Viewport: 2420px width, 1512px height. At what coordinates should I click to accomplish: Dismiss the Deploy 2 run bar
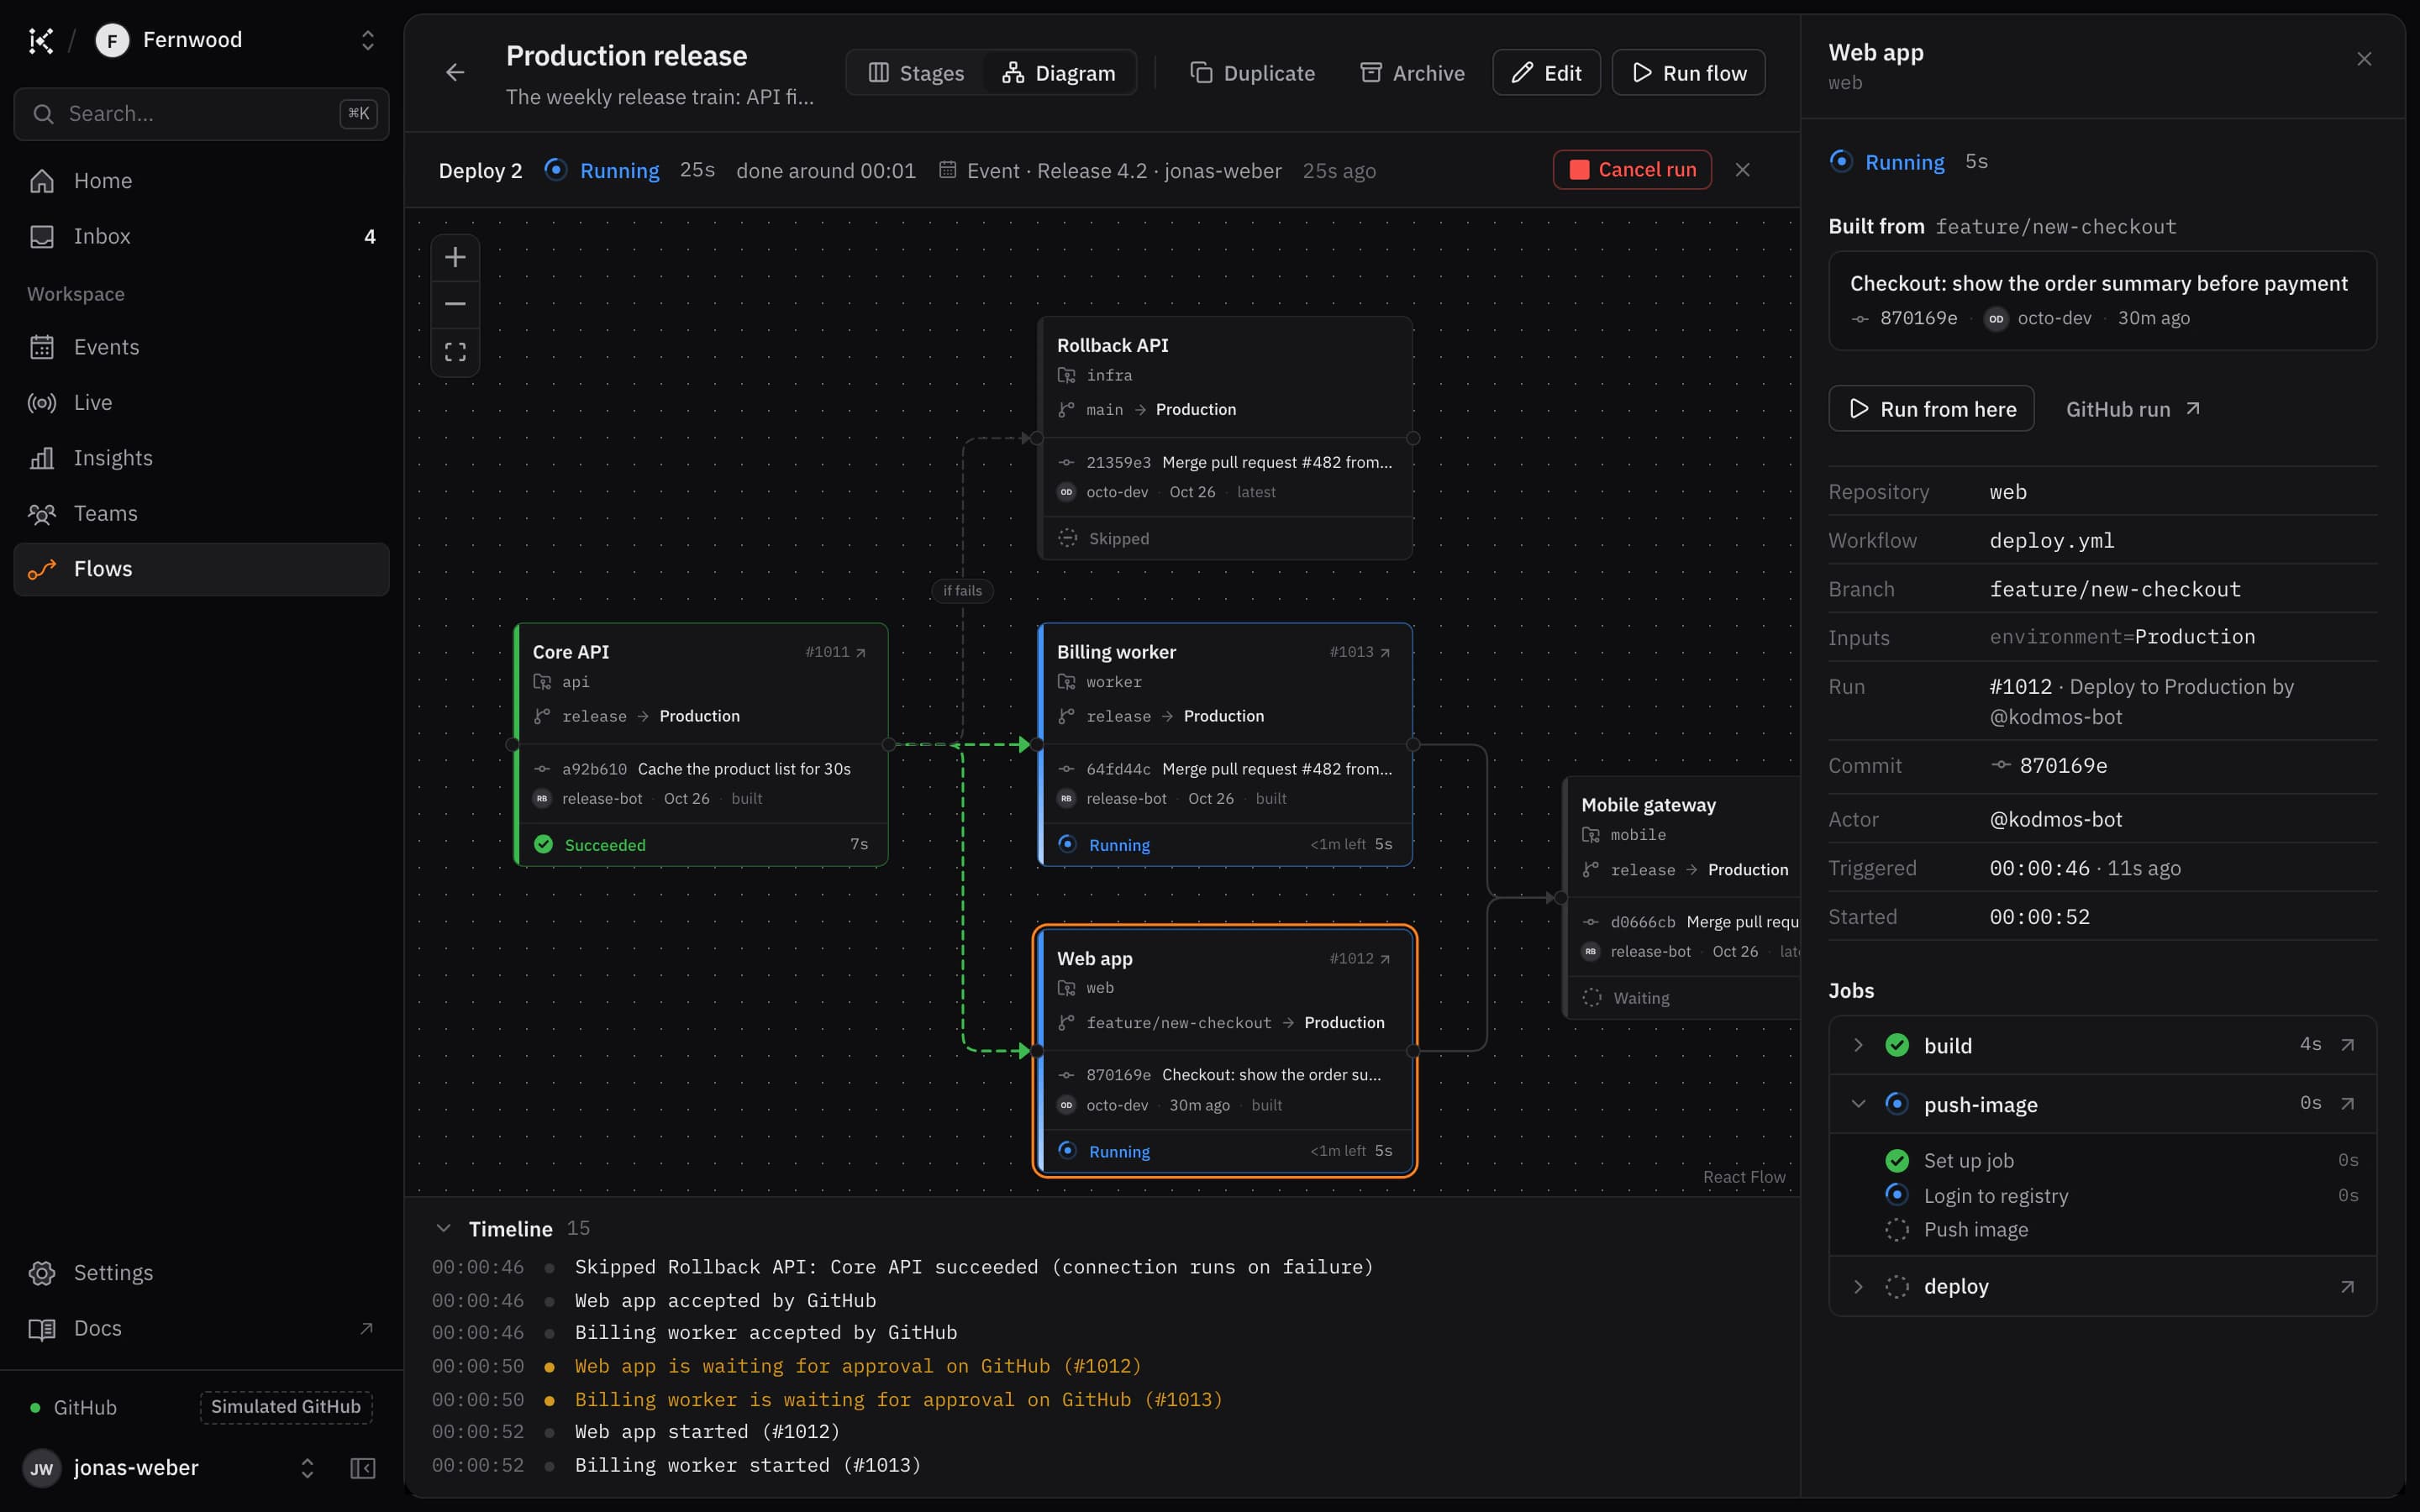pos(1742,170)
